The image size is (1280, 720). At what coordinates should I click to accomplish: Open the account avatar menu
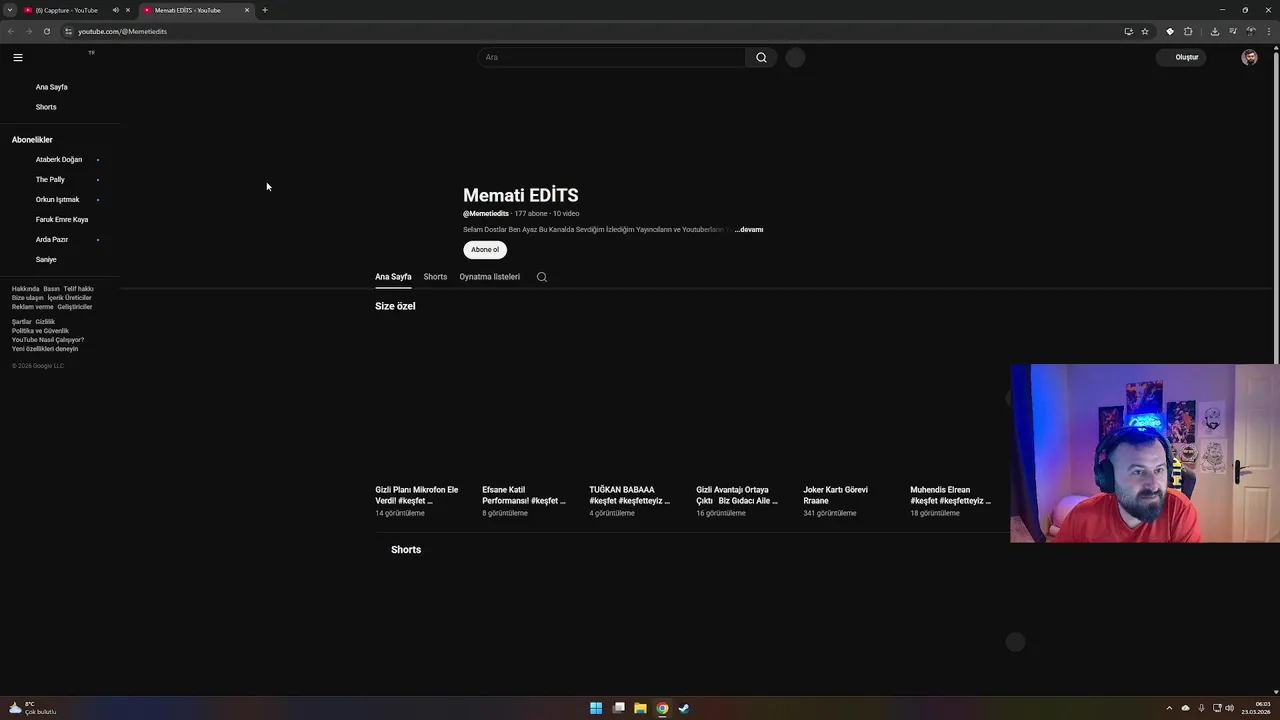(x=1249, y=57)
